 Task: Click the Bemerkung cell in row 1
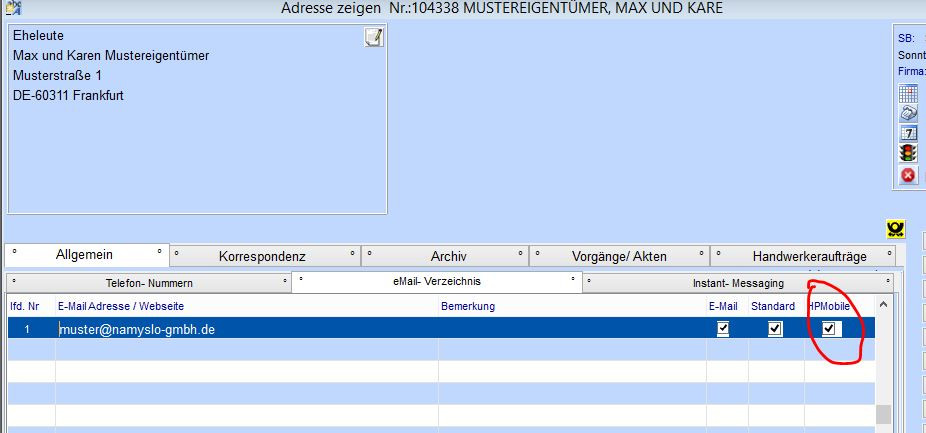[x=570, y=329]
